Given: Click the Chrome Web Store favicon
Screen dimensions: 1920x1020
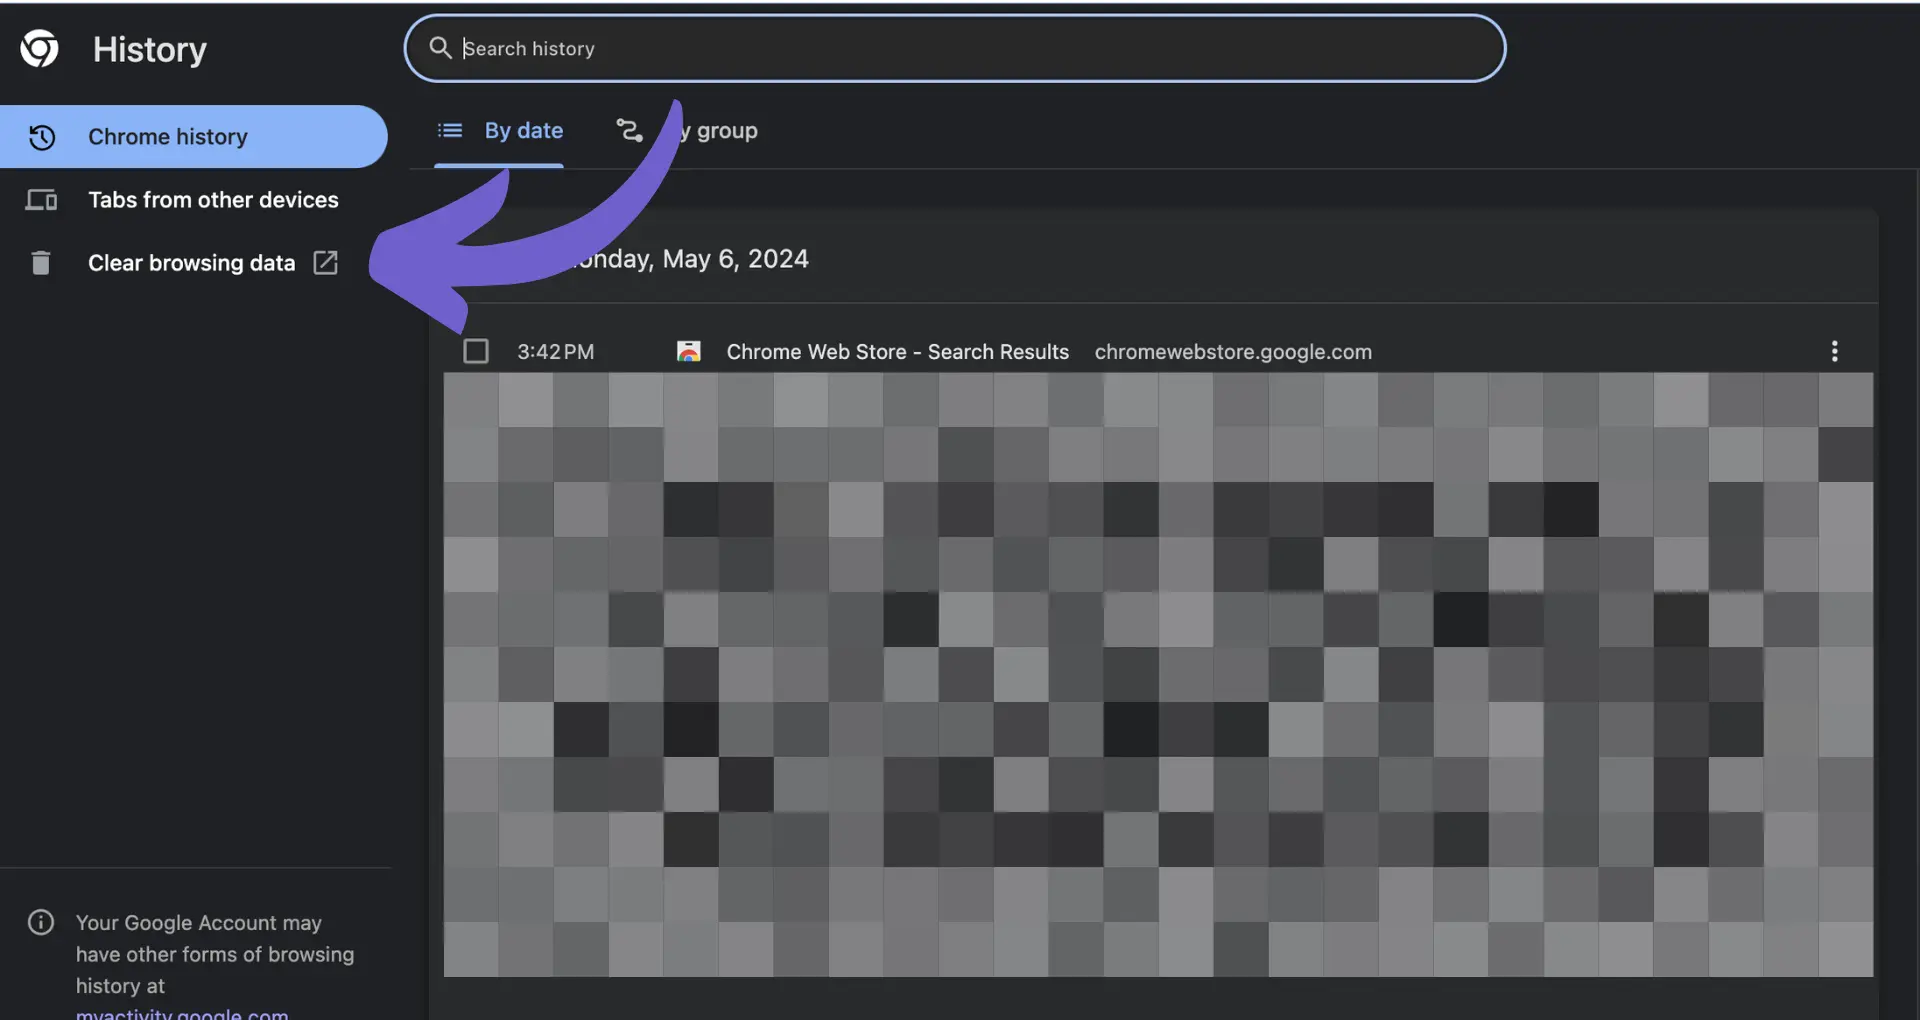Looking at the screenshot, I should point(689,351).
